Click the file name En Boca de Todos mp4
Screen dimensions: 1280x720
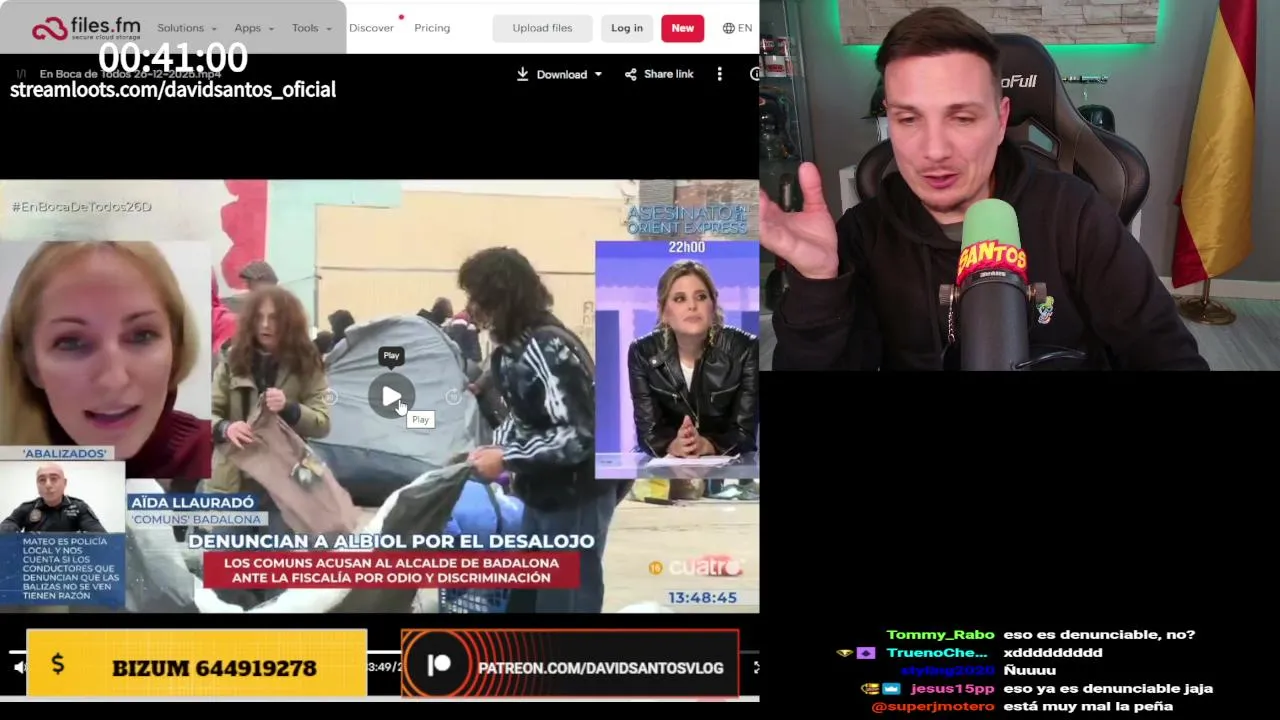point(130,74)
